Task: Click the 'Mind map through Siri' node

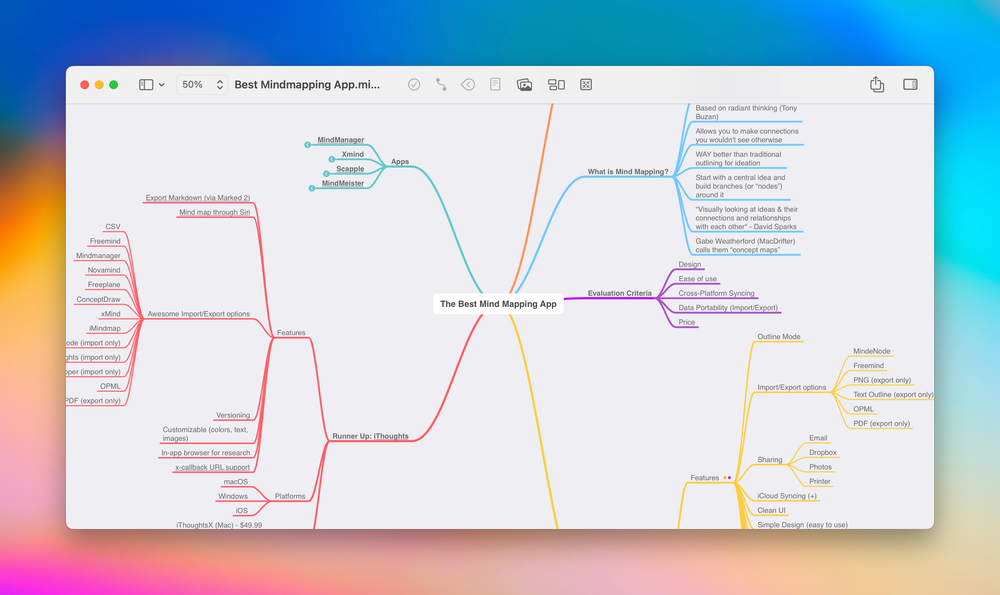Action: [213, 212]
